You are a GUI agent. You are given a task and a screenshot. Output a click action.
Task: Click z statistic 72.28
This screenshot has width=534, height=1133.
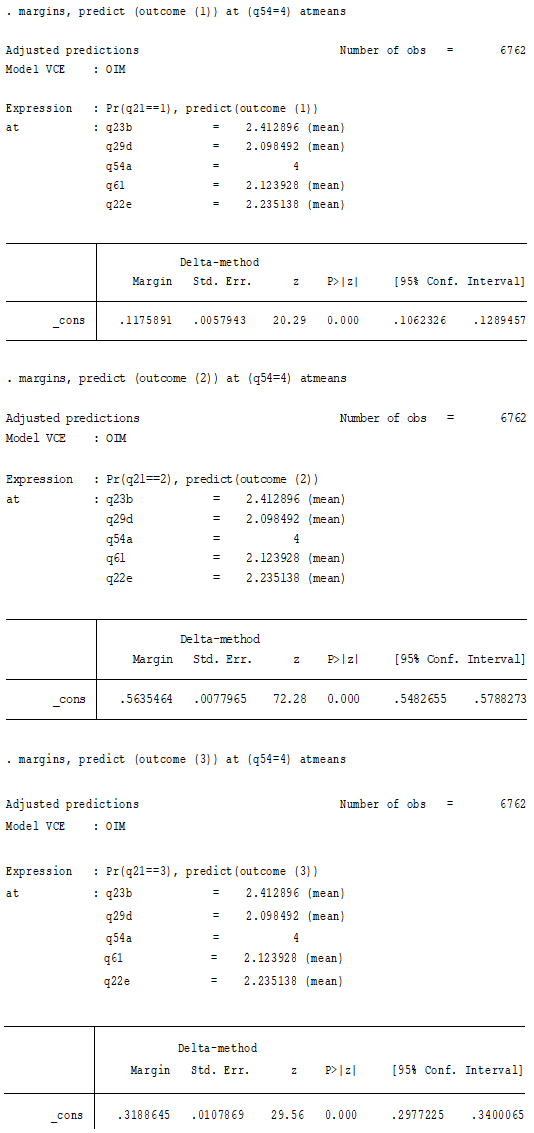tap(287, 699)
